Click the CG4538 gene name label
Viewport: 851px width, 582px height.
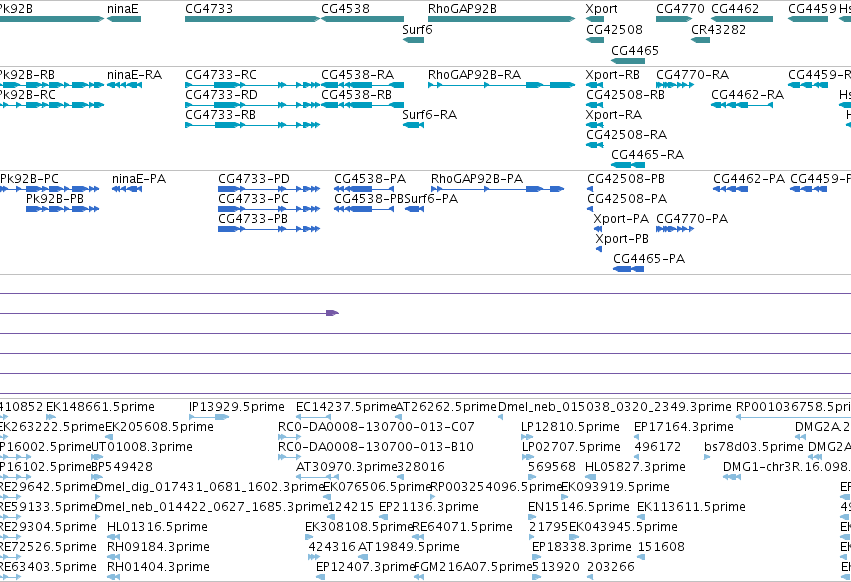[345, 9]
